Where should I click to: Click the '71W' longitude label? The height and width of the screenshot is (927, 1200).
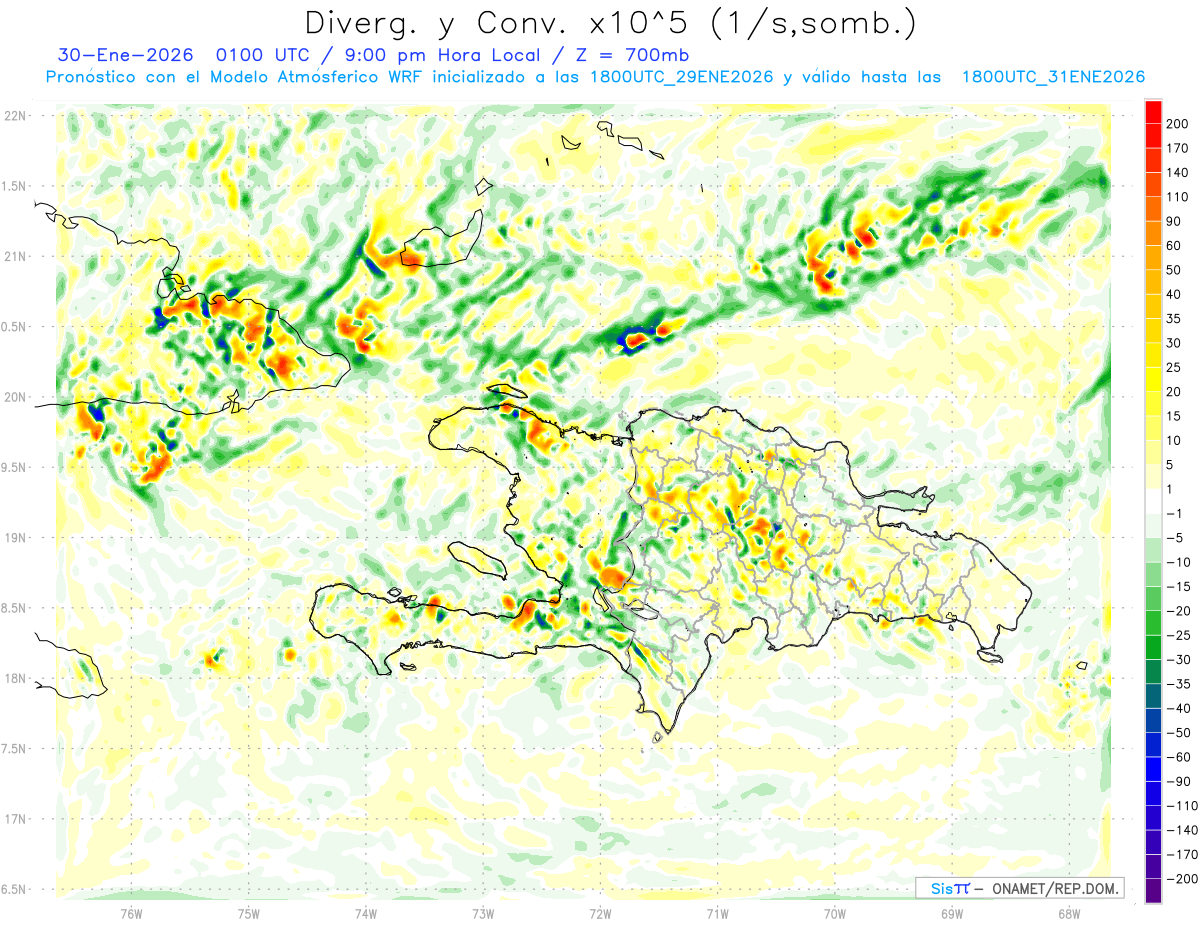pos(717,914)
